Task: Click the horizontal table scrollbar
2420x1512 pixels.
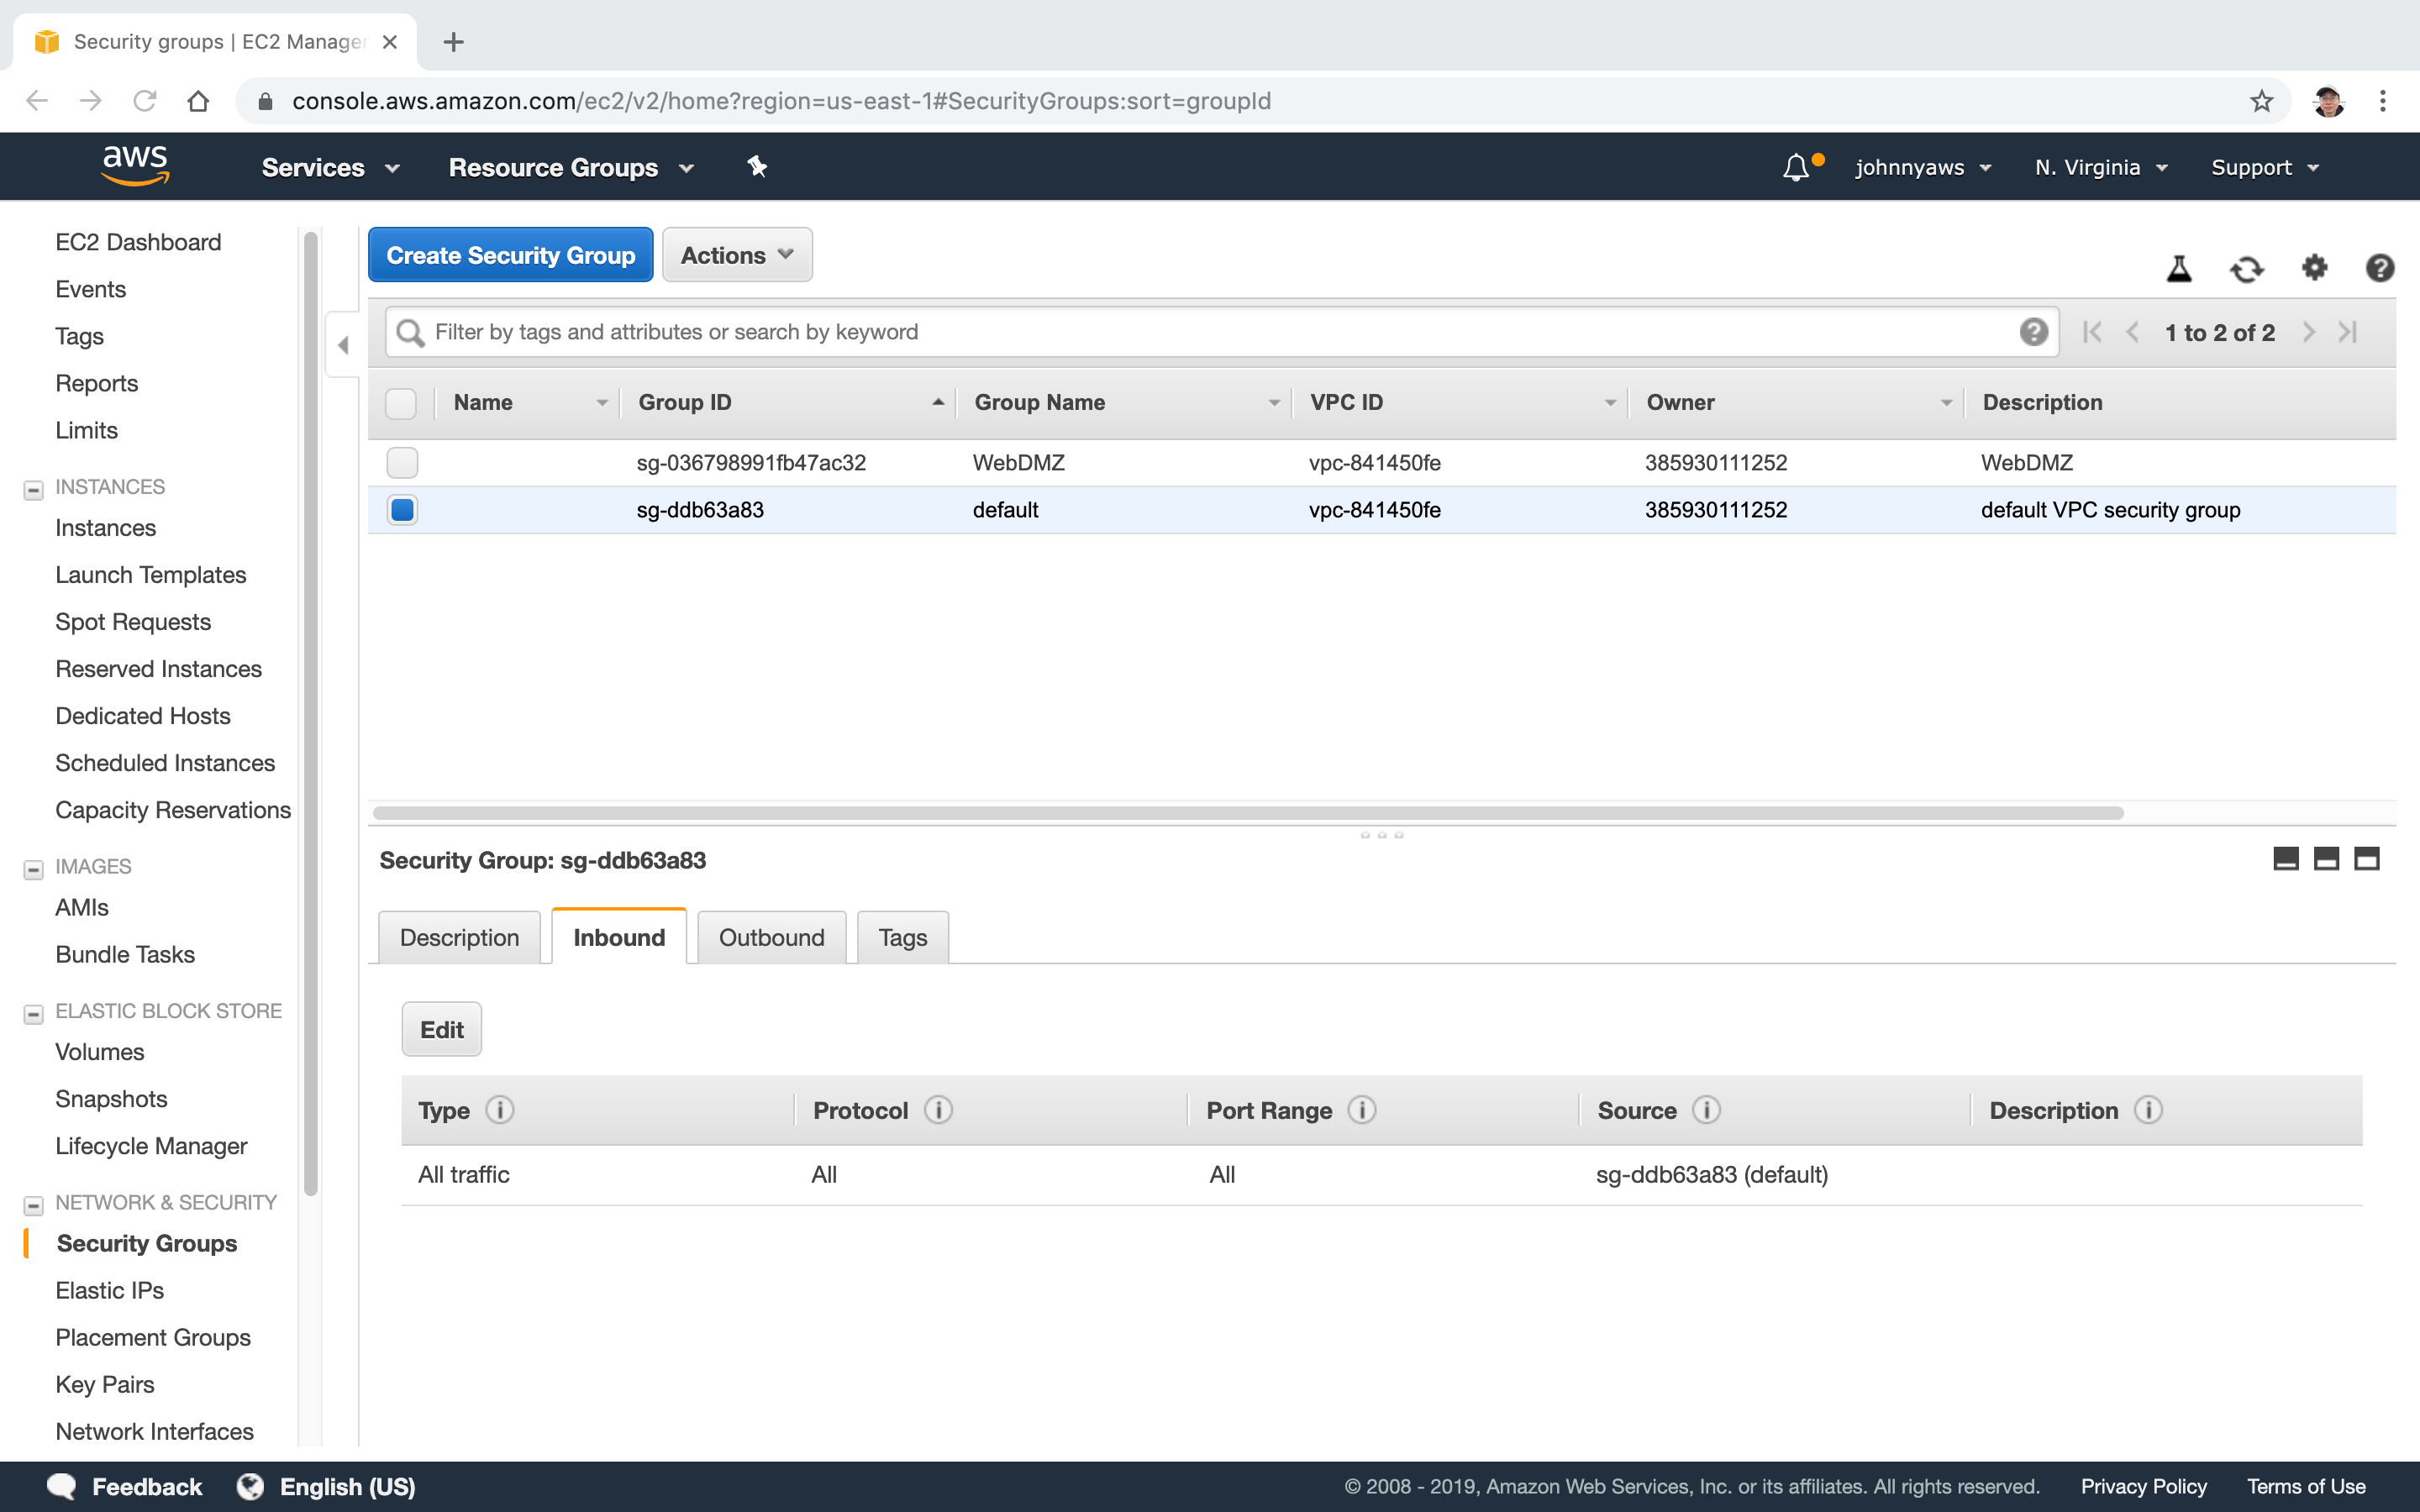Action: [1248, 813]
